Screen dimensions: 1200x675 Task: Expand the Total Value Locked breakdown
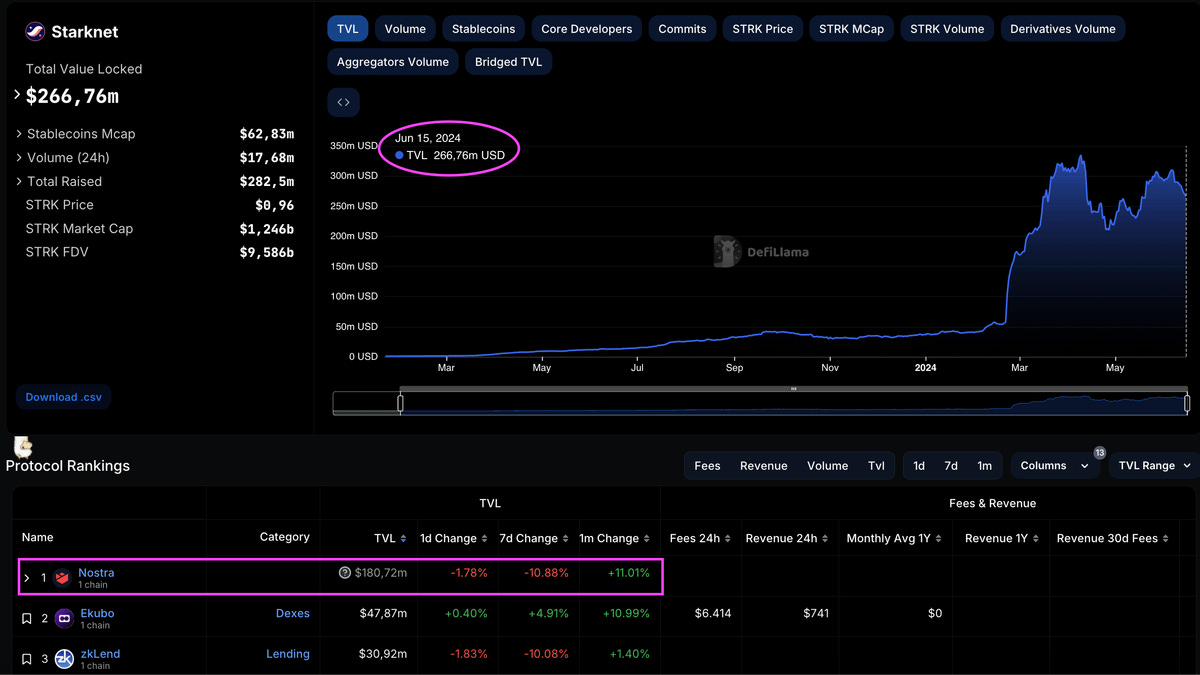(x=18, y=95)
